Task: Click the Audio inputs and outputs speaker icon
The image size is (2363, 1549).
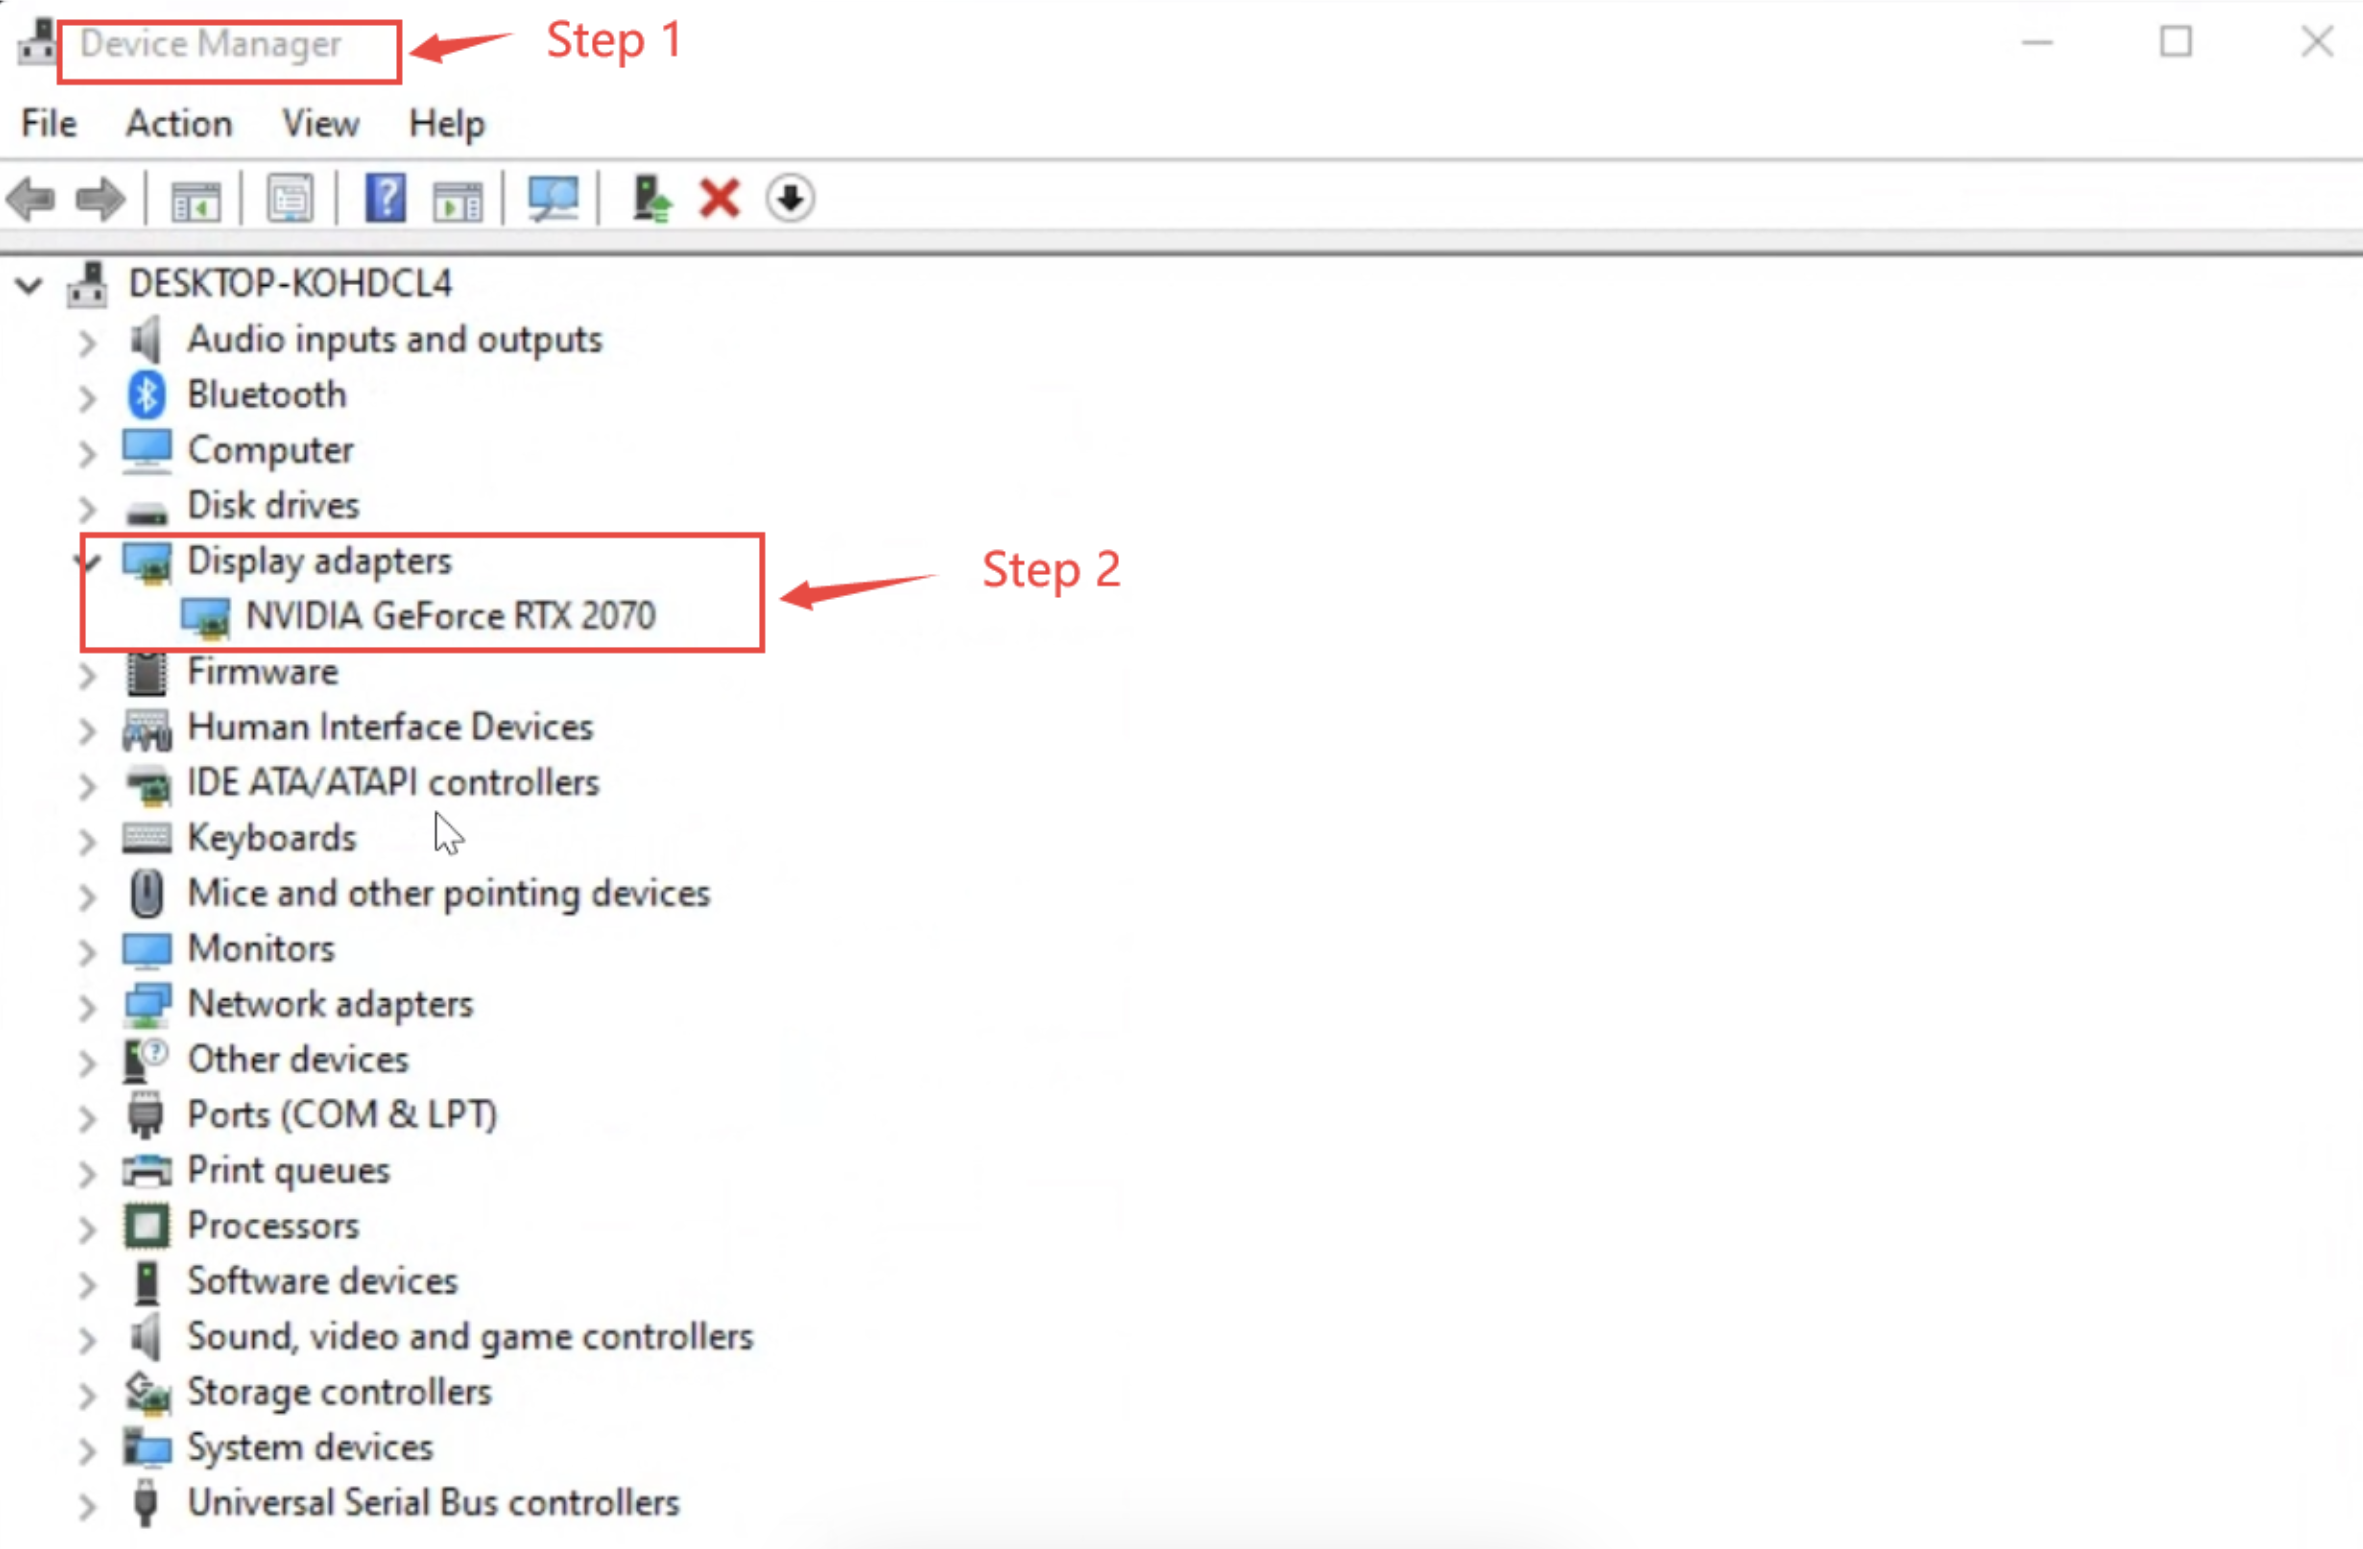Action: 146,339
